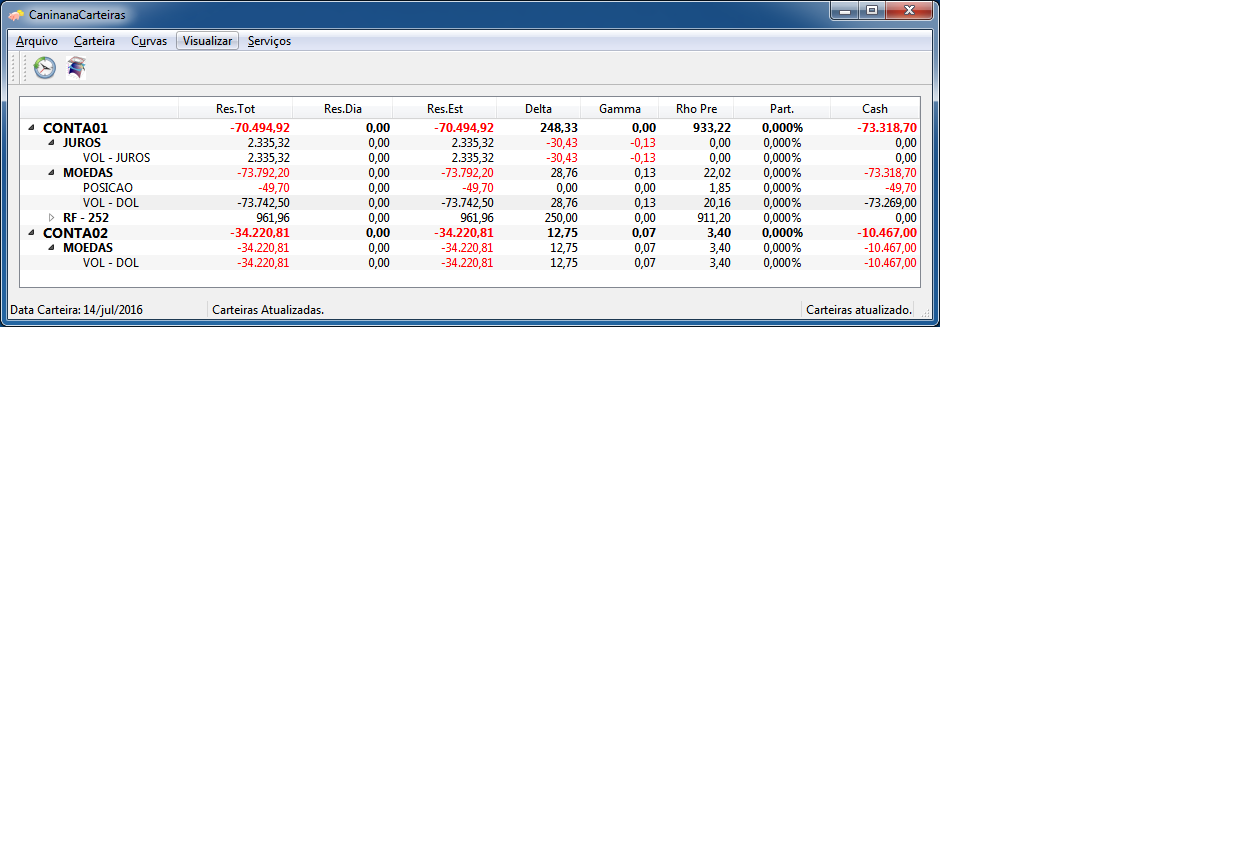
Task: Click the clock refresh toolbar icon
Action: coord(44,68)
